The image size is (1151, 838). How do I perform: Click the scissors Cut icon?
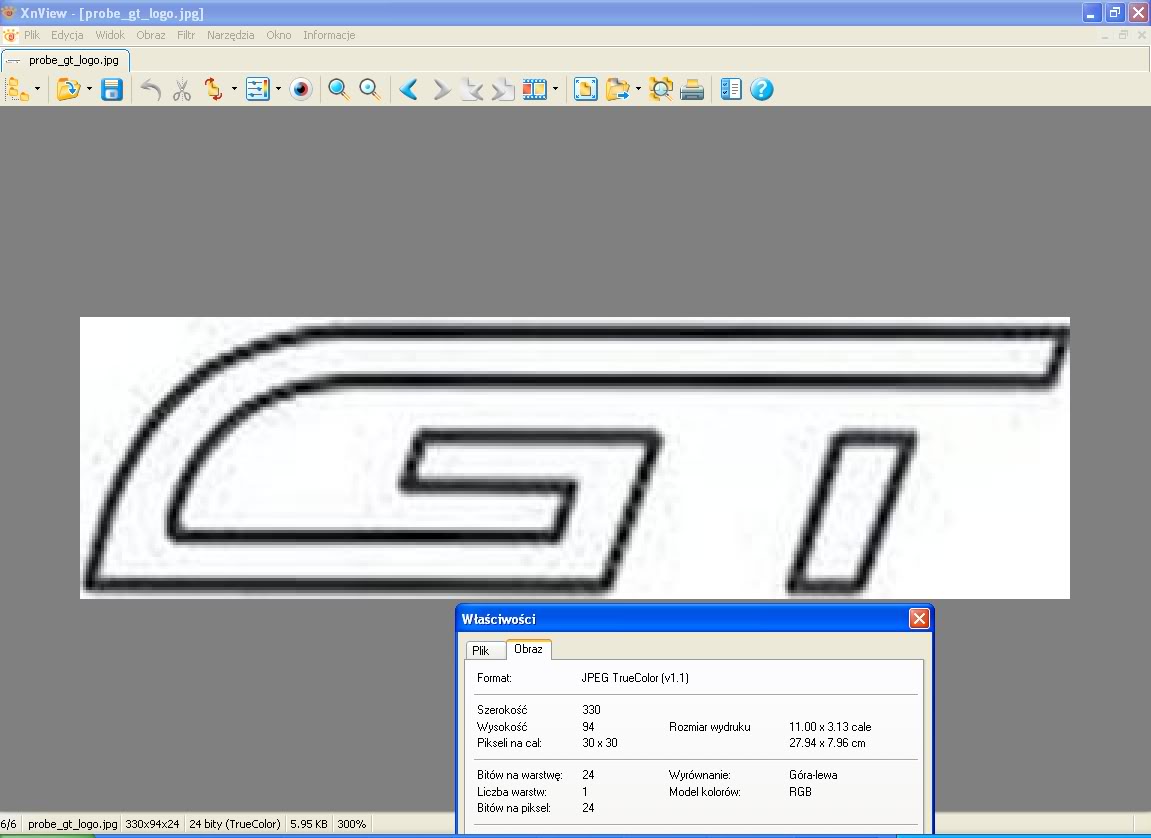181,90
